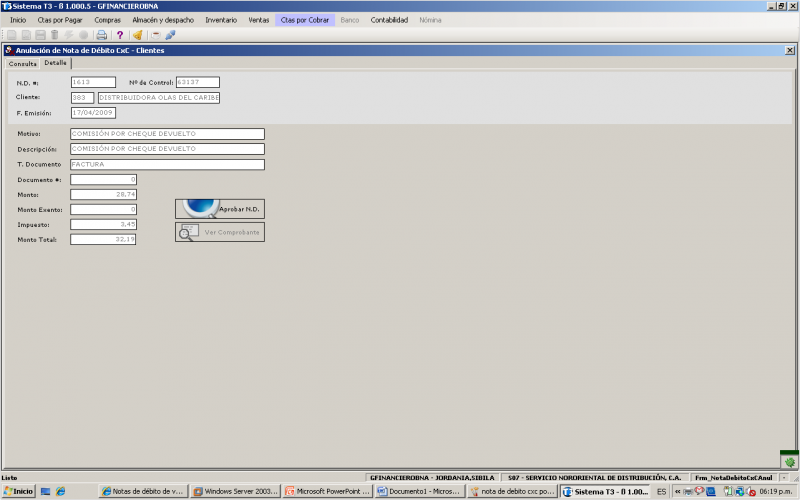
Task: Click the network connection tray icon
Action: [740, 492]
